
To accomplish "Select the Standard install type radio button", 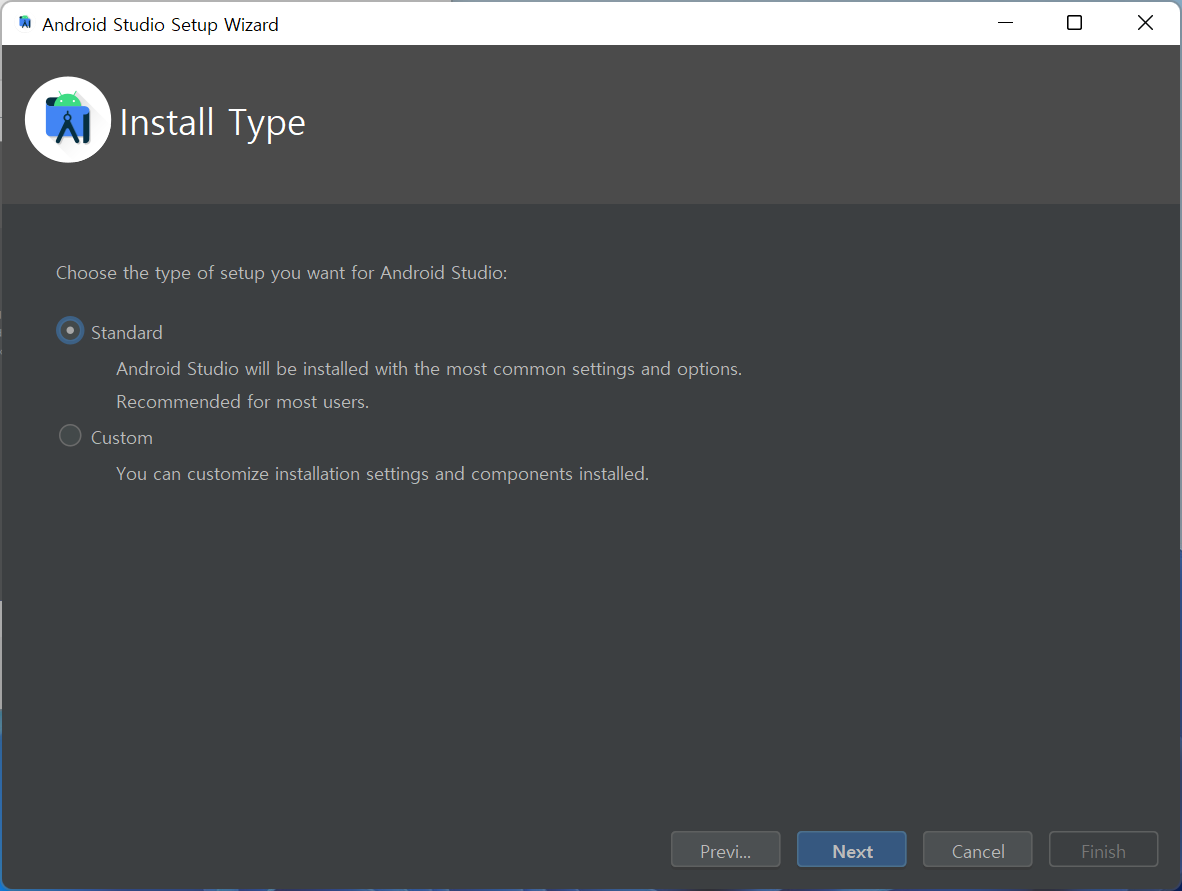I will (70, 331).
